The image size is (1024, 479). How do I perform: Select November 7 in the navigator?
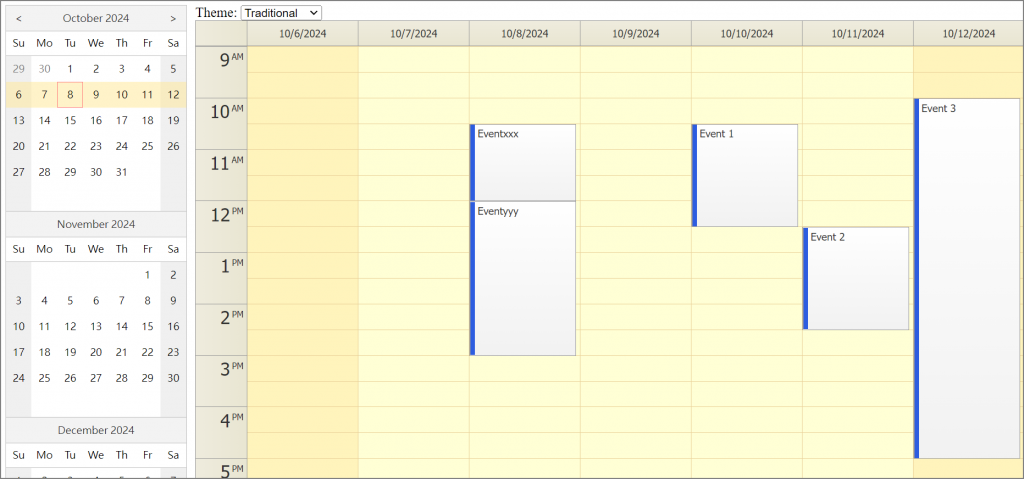point(121,301)
